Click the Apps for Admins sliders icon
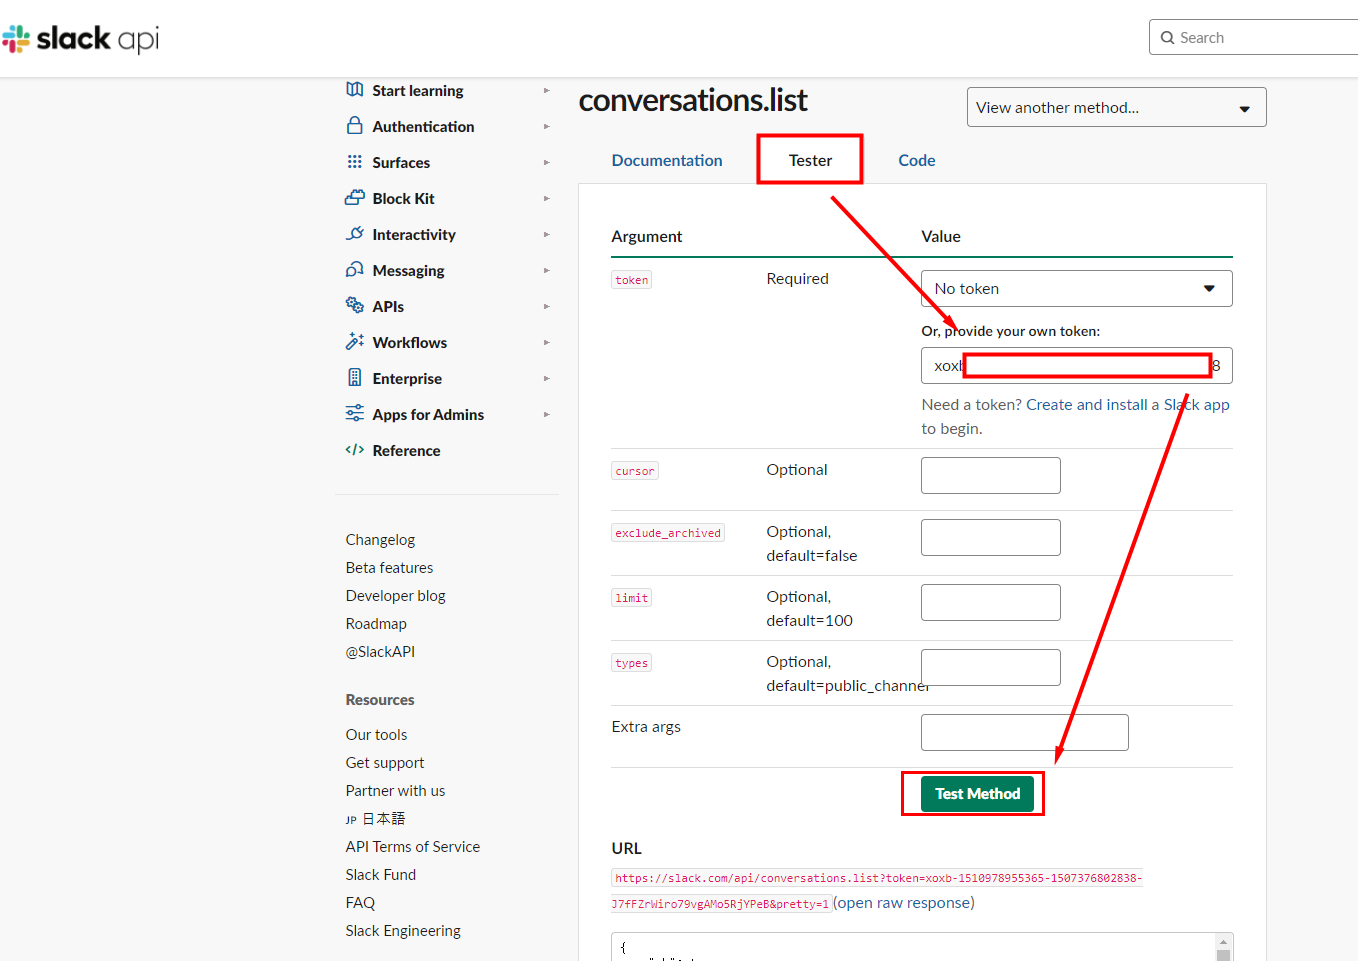 [355, 413]
